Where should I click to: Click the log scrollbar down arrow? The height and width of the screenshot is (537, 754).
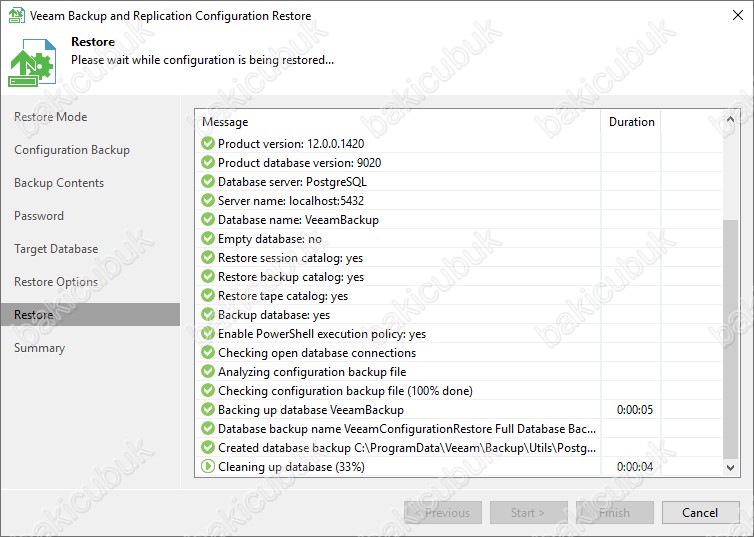[730, 467]
